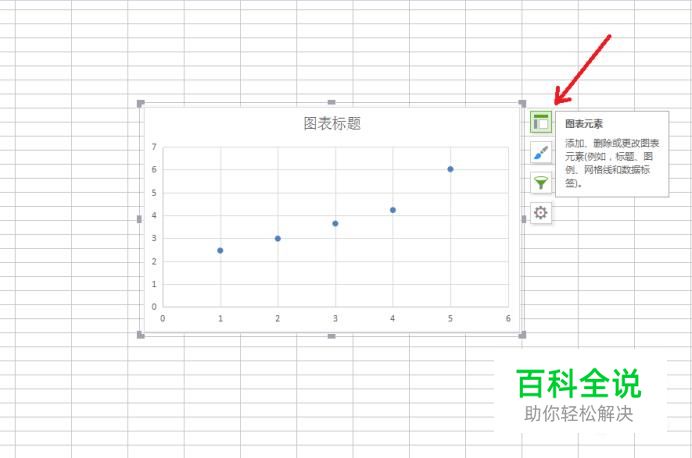Click the right-middle chart resize handle
Image resolution: width=692 pixels, height=458 pixels.
click(524, 219)
